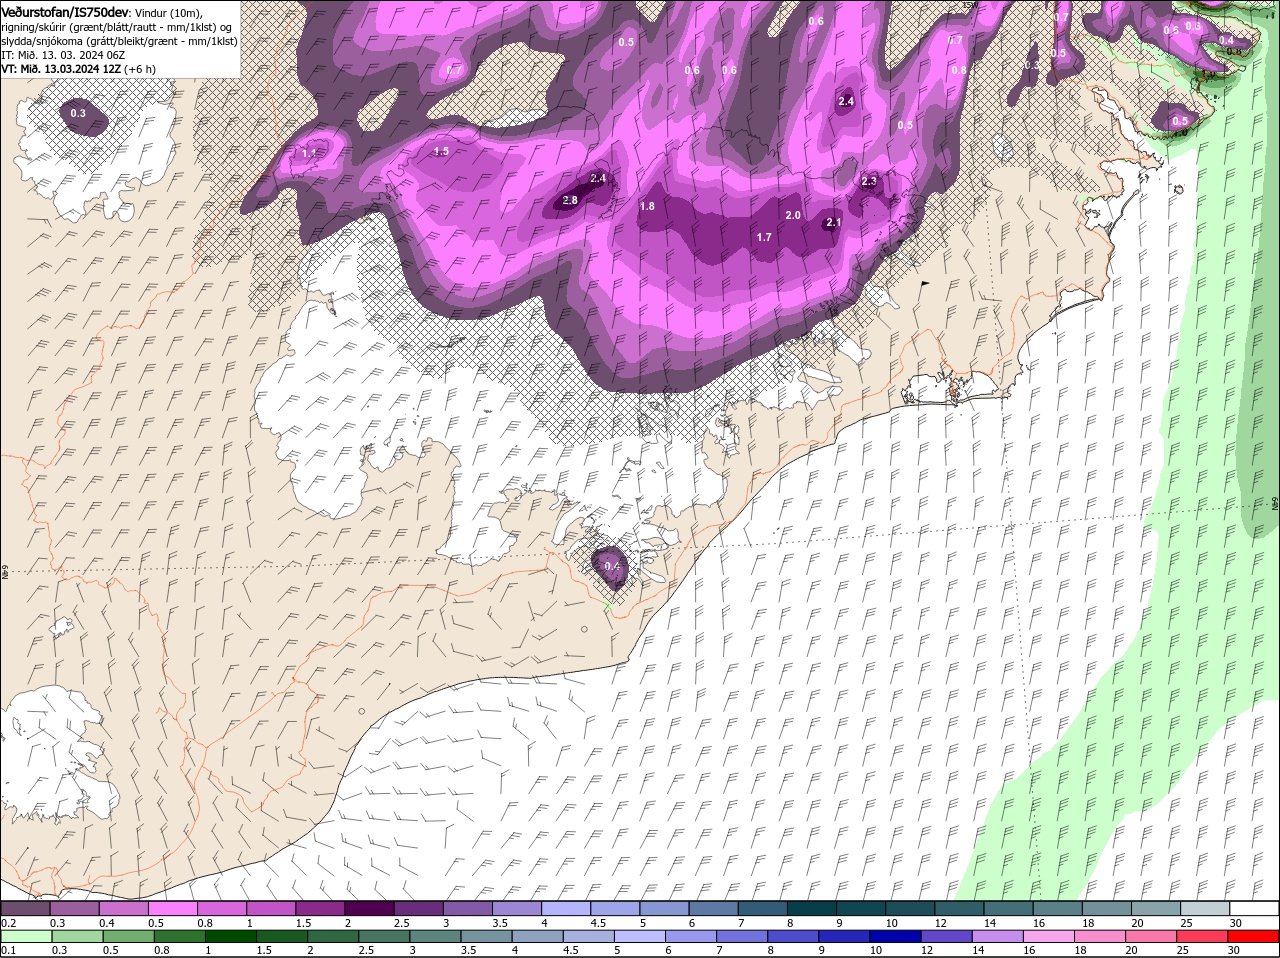Click the 30 label in the bottom legend row
The image size is (1280, 958).
coord(1236,950)
